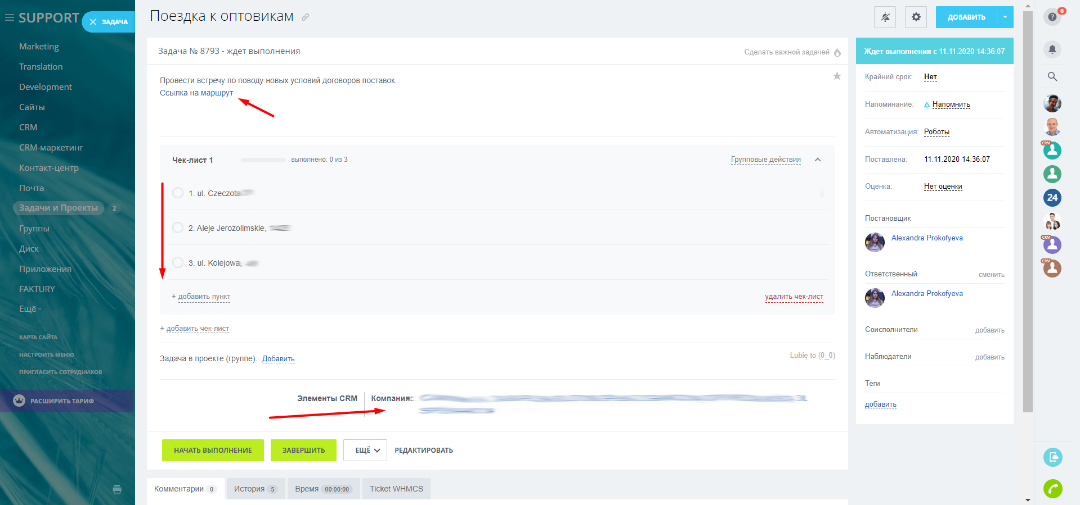
Task: Click the muted bell icon button
Action: click(885, 17)
